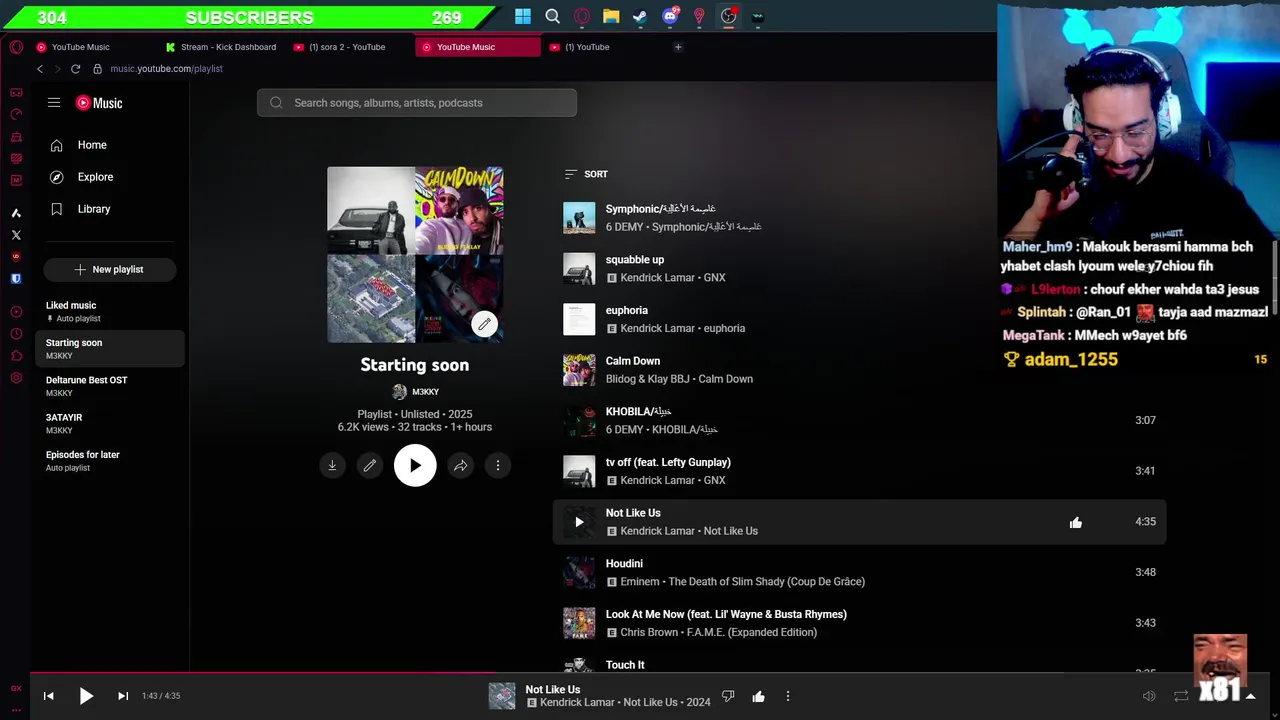Image resolution: width=1280 pixels, height=720 pixels.
Task: Switch to the sora 2 - YouTube tab
Action: pyautogui.click(x=348, y=47)
